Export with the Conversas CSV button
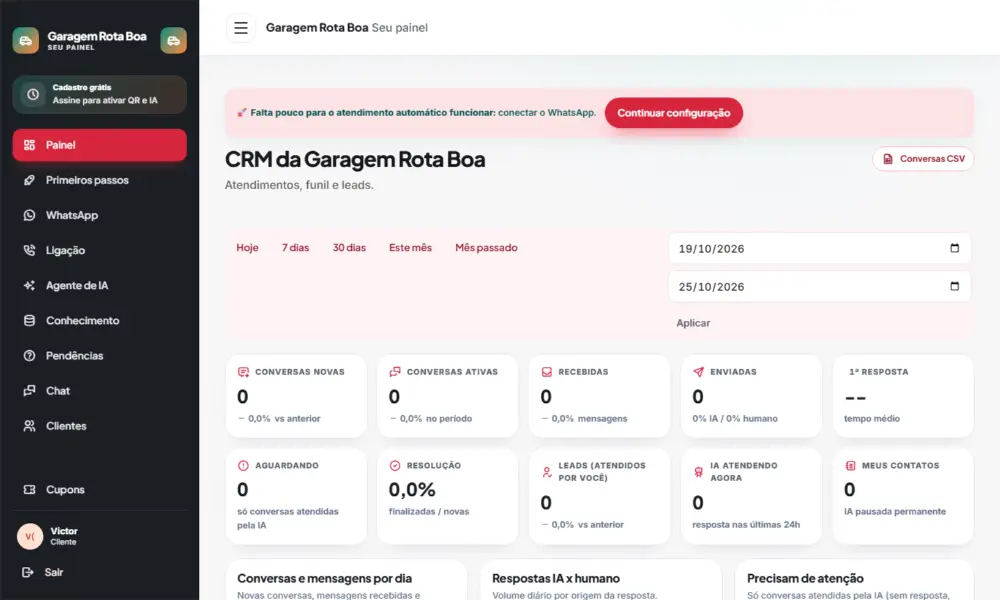This screenshot has width=1000, height=600. (x=923, y=159)
